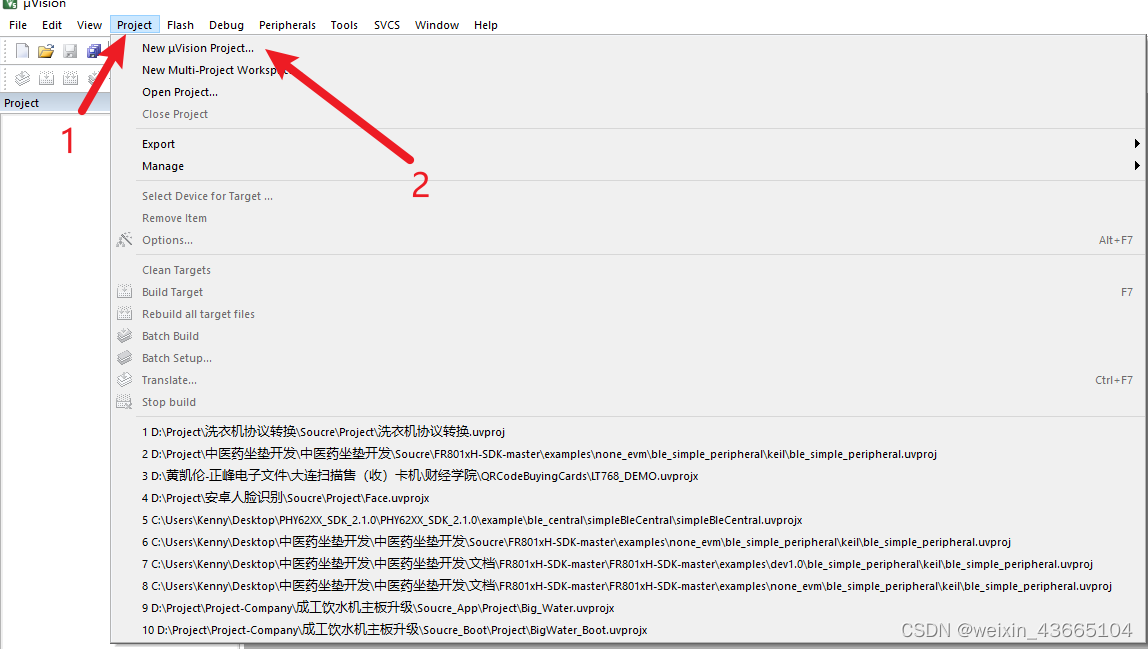
Task: Click the Save floppy disk icon
Action: [70, 51]
